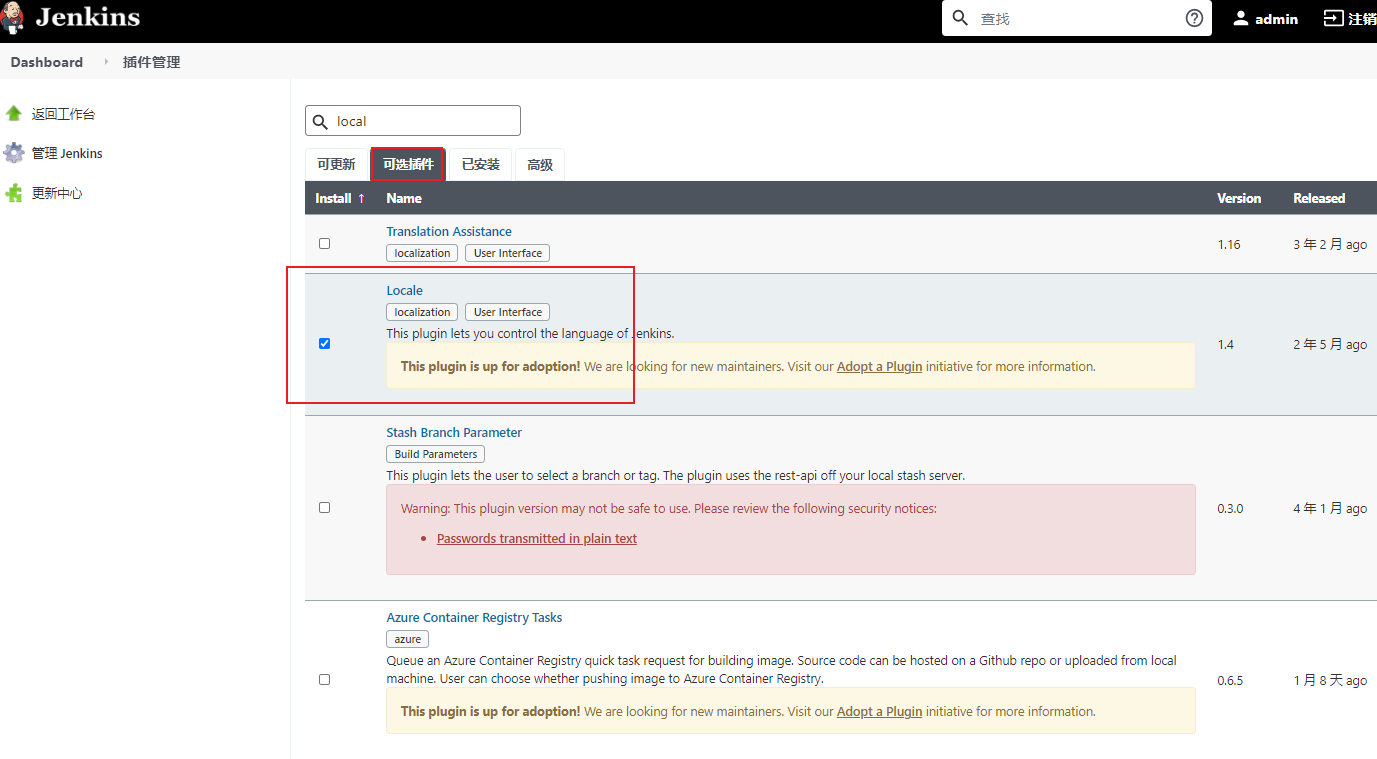Click the Jenkins title text in header
Viewport: 1377px width, 759px height.
(88, 17)
